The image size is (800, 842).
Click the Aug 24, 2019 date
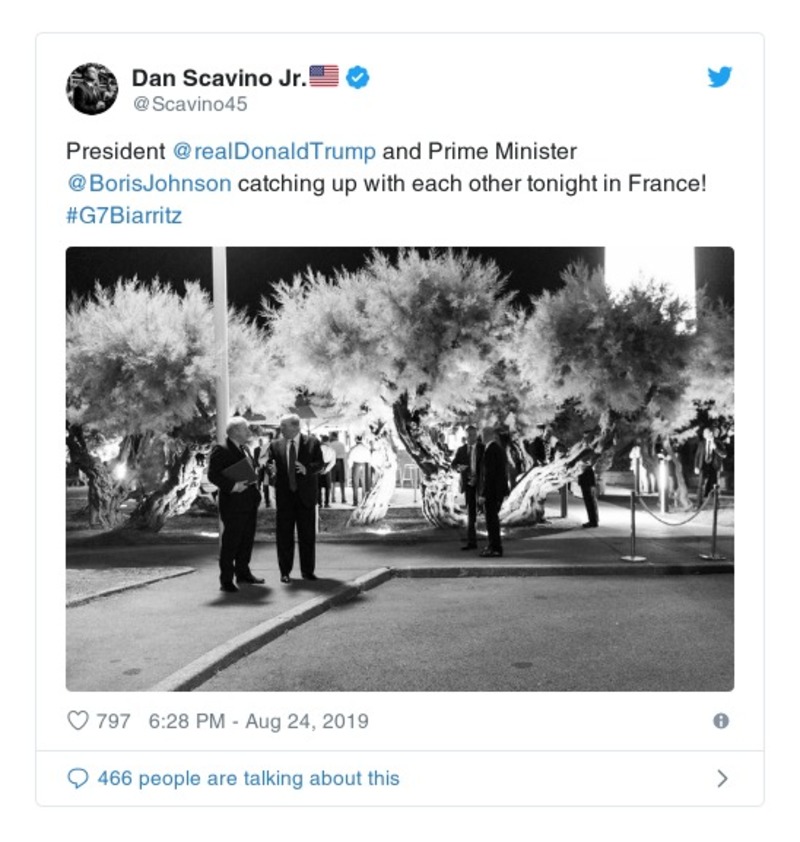point(307,721)
